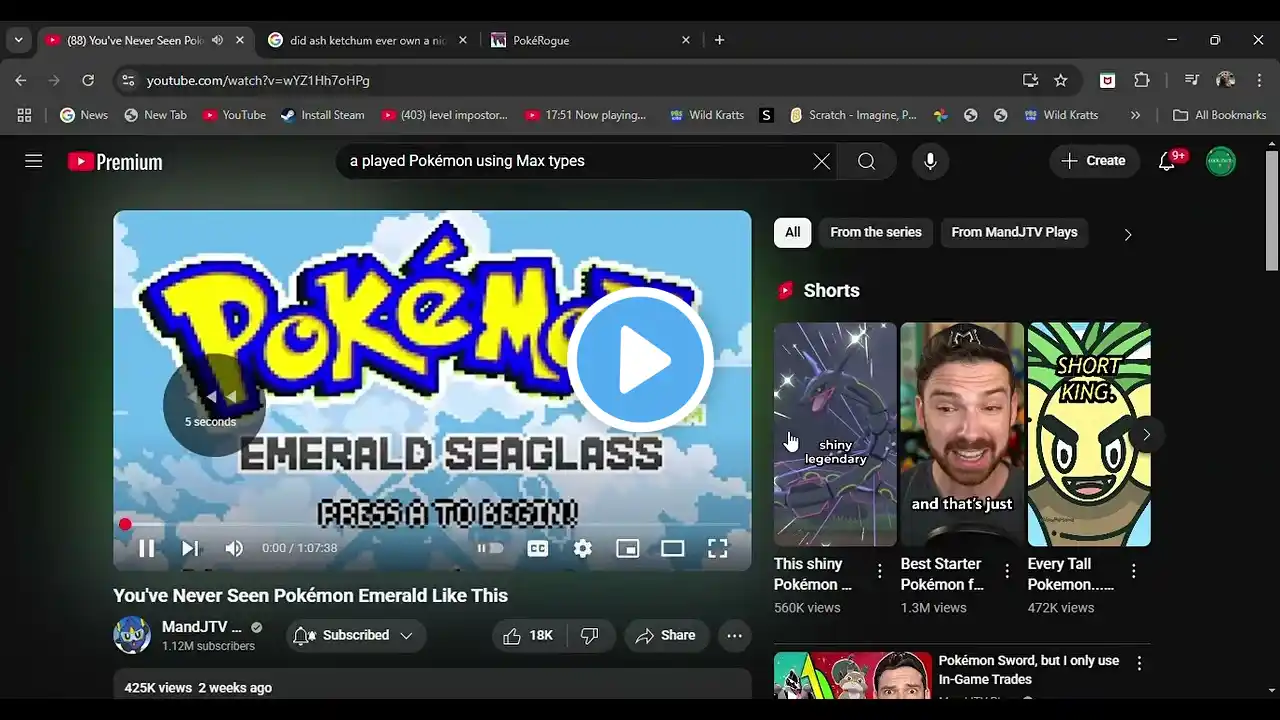Screen dimensions: 1280x720
Task: Dislike the video
Action: (590, 635)
